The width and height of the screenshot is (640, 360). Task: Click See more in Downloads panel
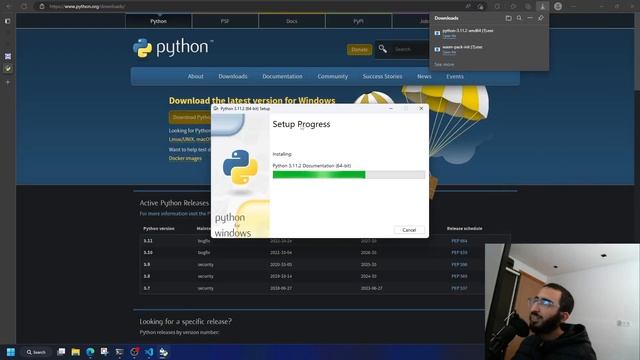pyautogui.click(x=444, y=64)
